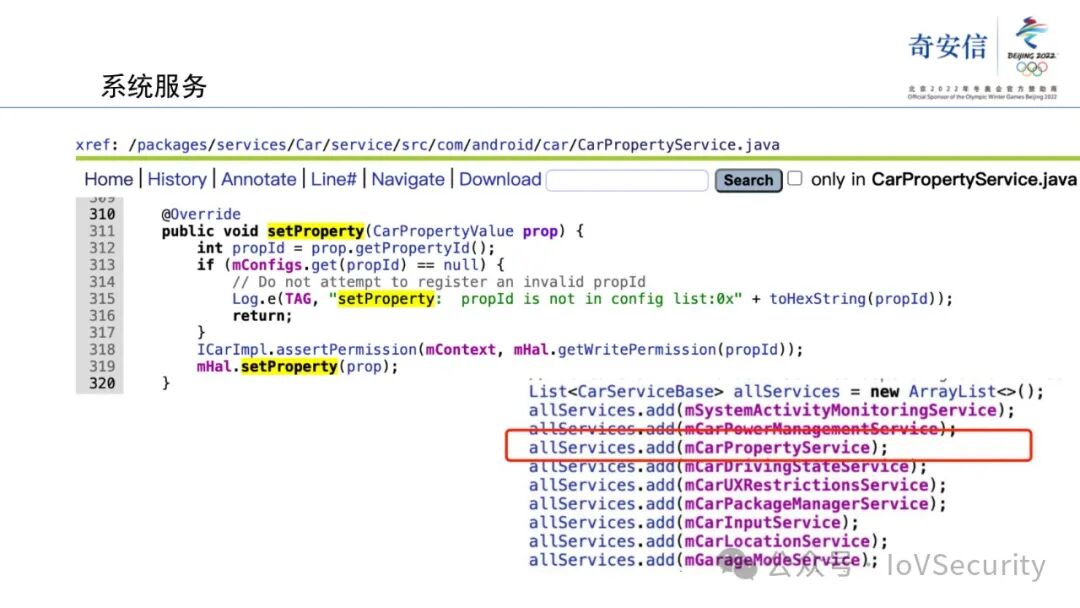Click the @Override annotation

pos(201,214)
